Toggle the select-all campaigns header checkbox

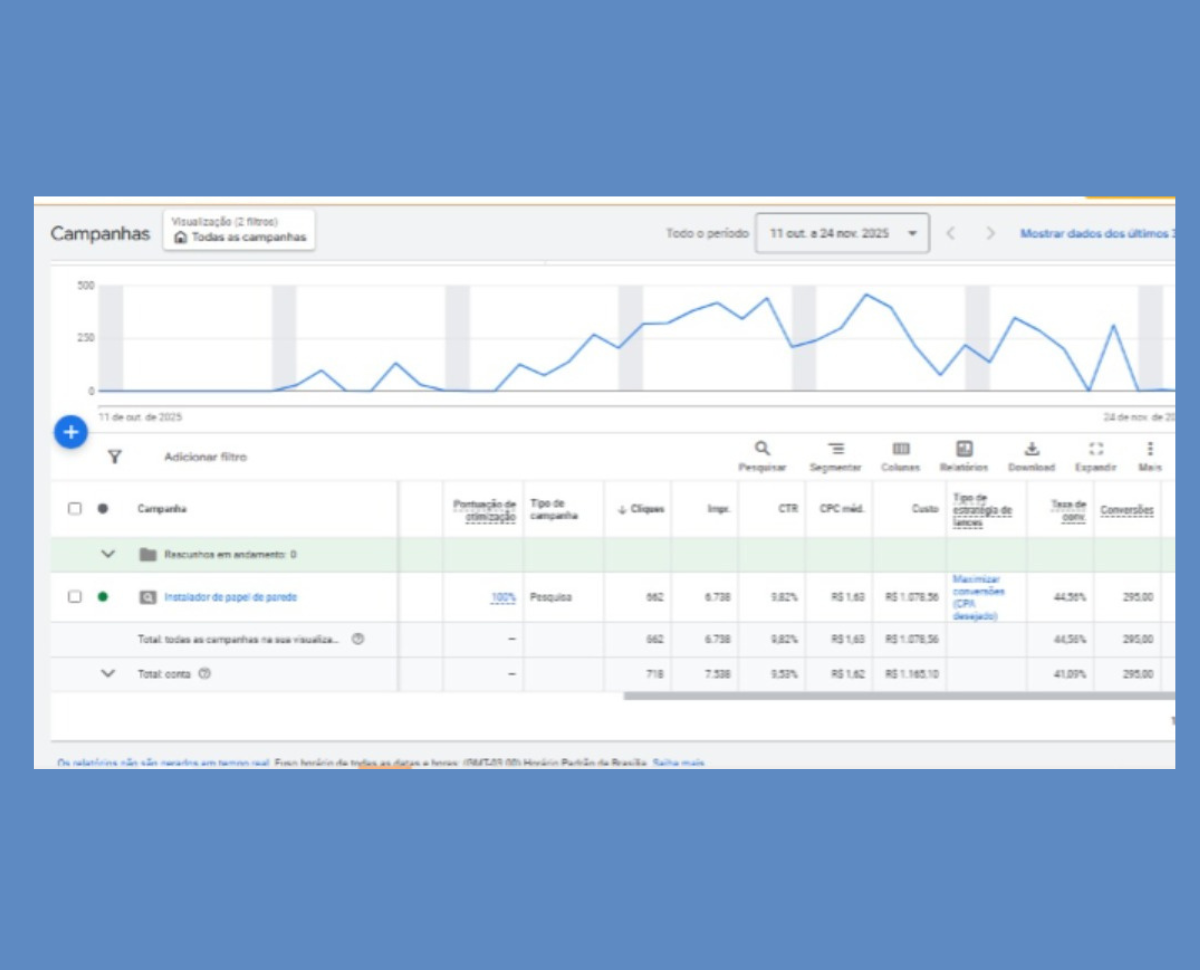pos(75,508)
